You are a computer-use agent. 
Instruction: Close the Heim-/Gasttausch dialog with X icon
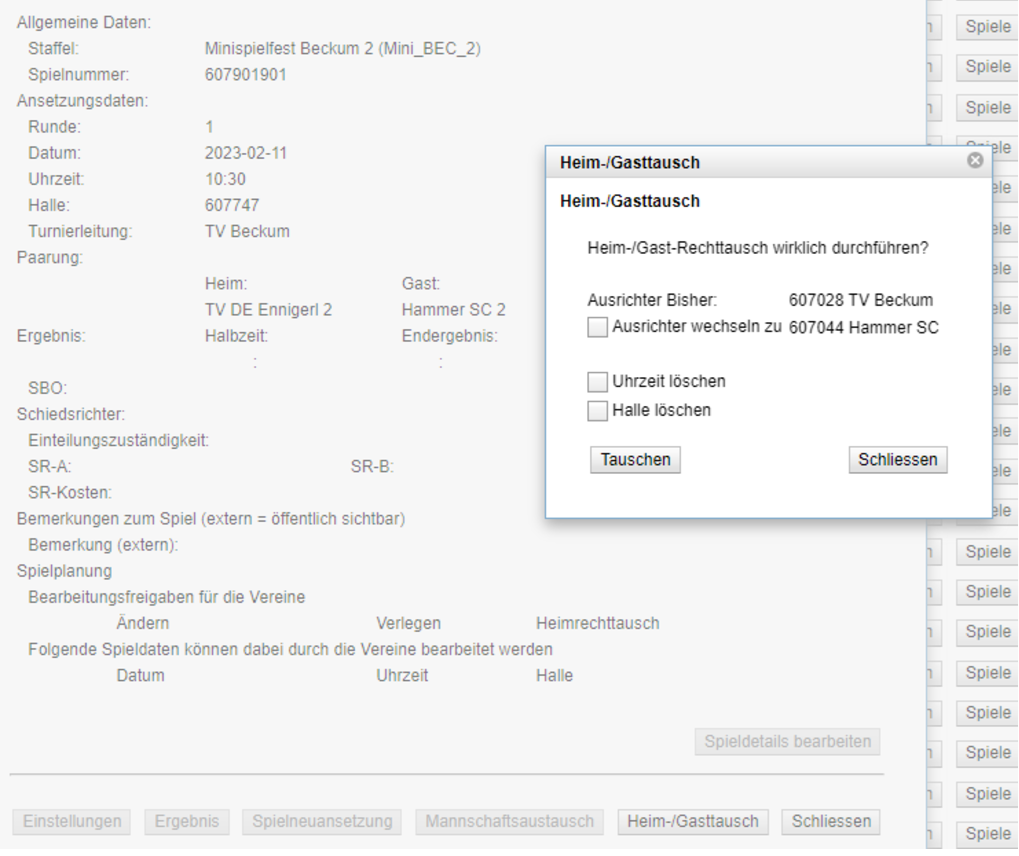(x=975, y=161)
